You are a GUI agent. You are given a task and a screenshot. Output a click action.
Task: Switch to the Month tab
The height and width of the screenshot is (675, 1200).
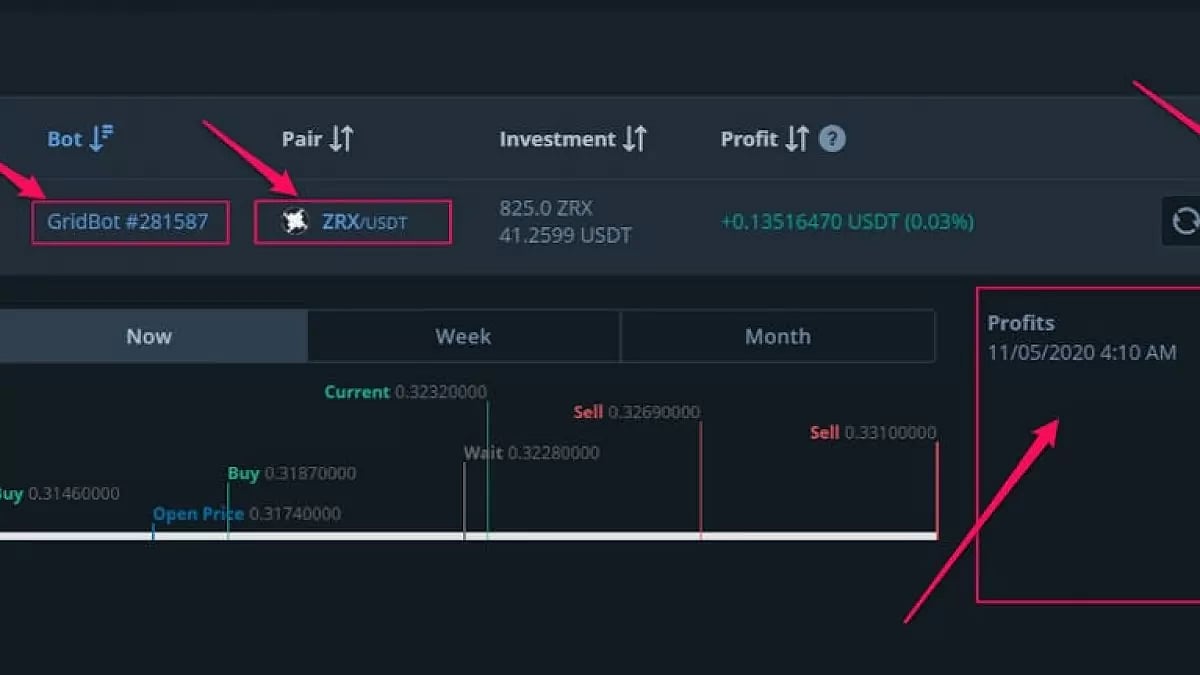coord(778,336)
